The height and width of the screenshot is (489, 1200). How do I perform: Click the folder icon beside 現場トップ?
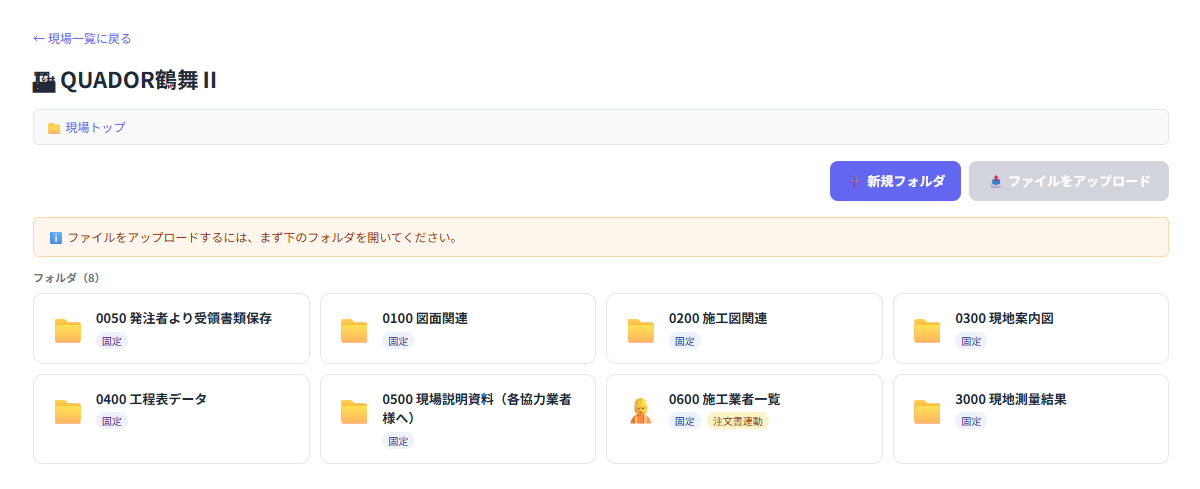(54, 128)
